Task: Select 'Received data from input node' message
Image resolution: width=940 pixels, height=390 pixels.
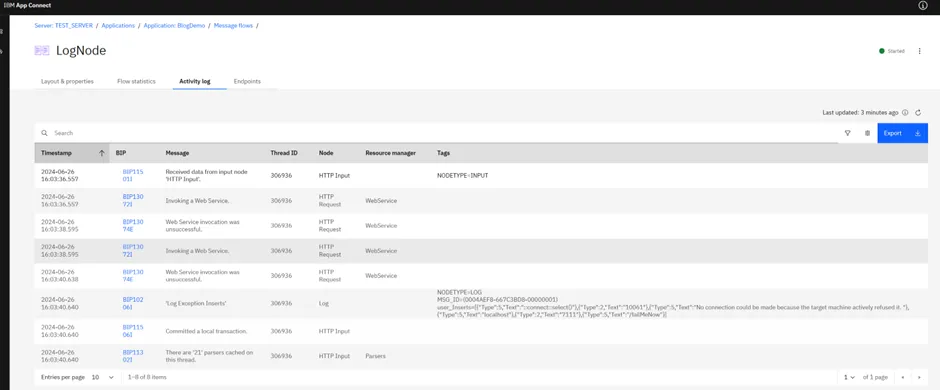Action: (x=207, y=175)
